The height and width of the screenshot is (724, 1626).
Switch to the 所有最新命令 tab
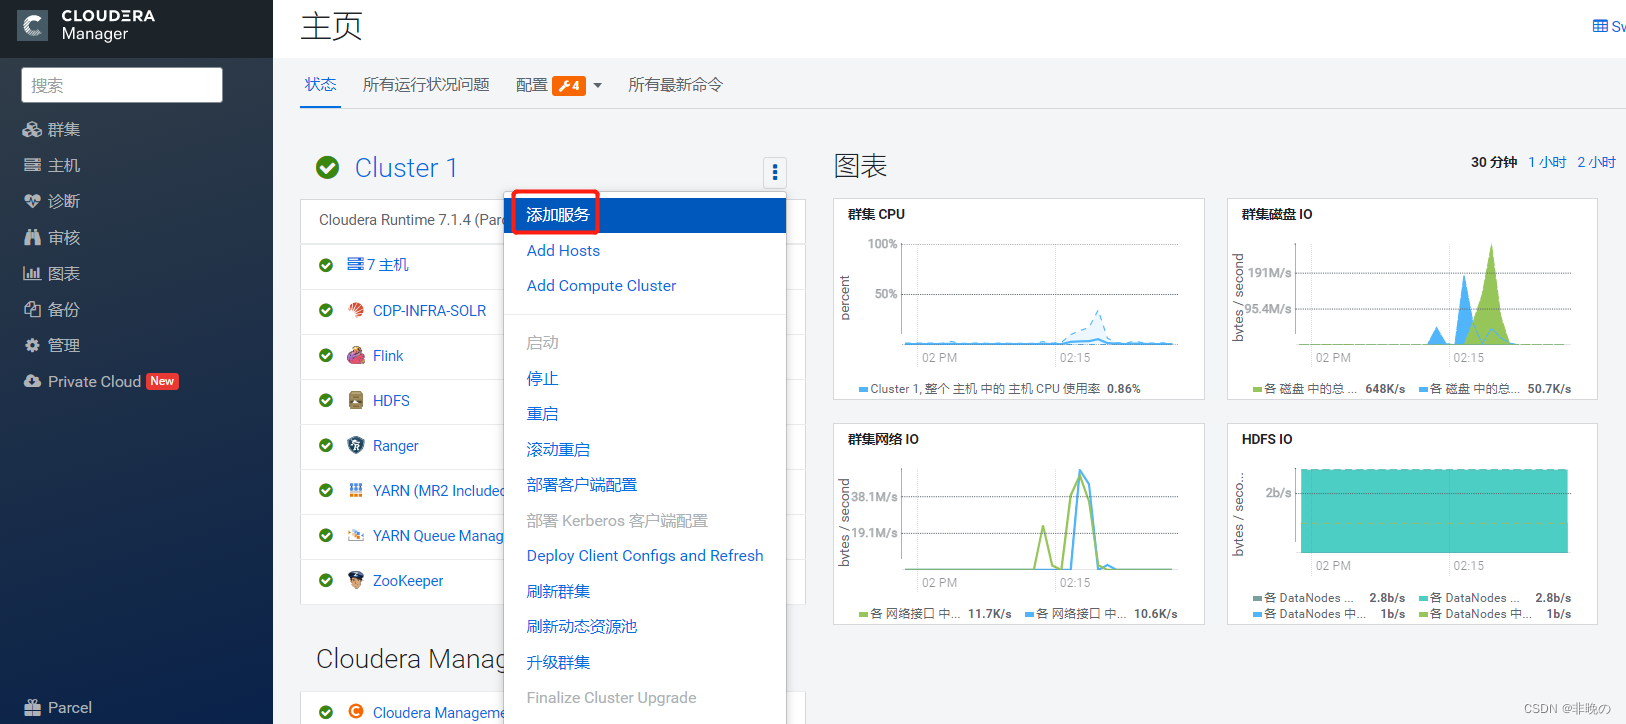[675, 85]
